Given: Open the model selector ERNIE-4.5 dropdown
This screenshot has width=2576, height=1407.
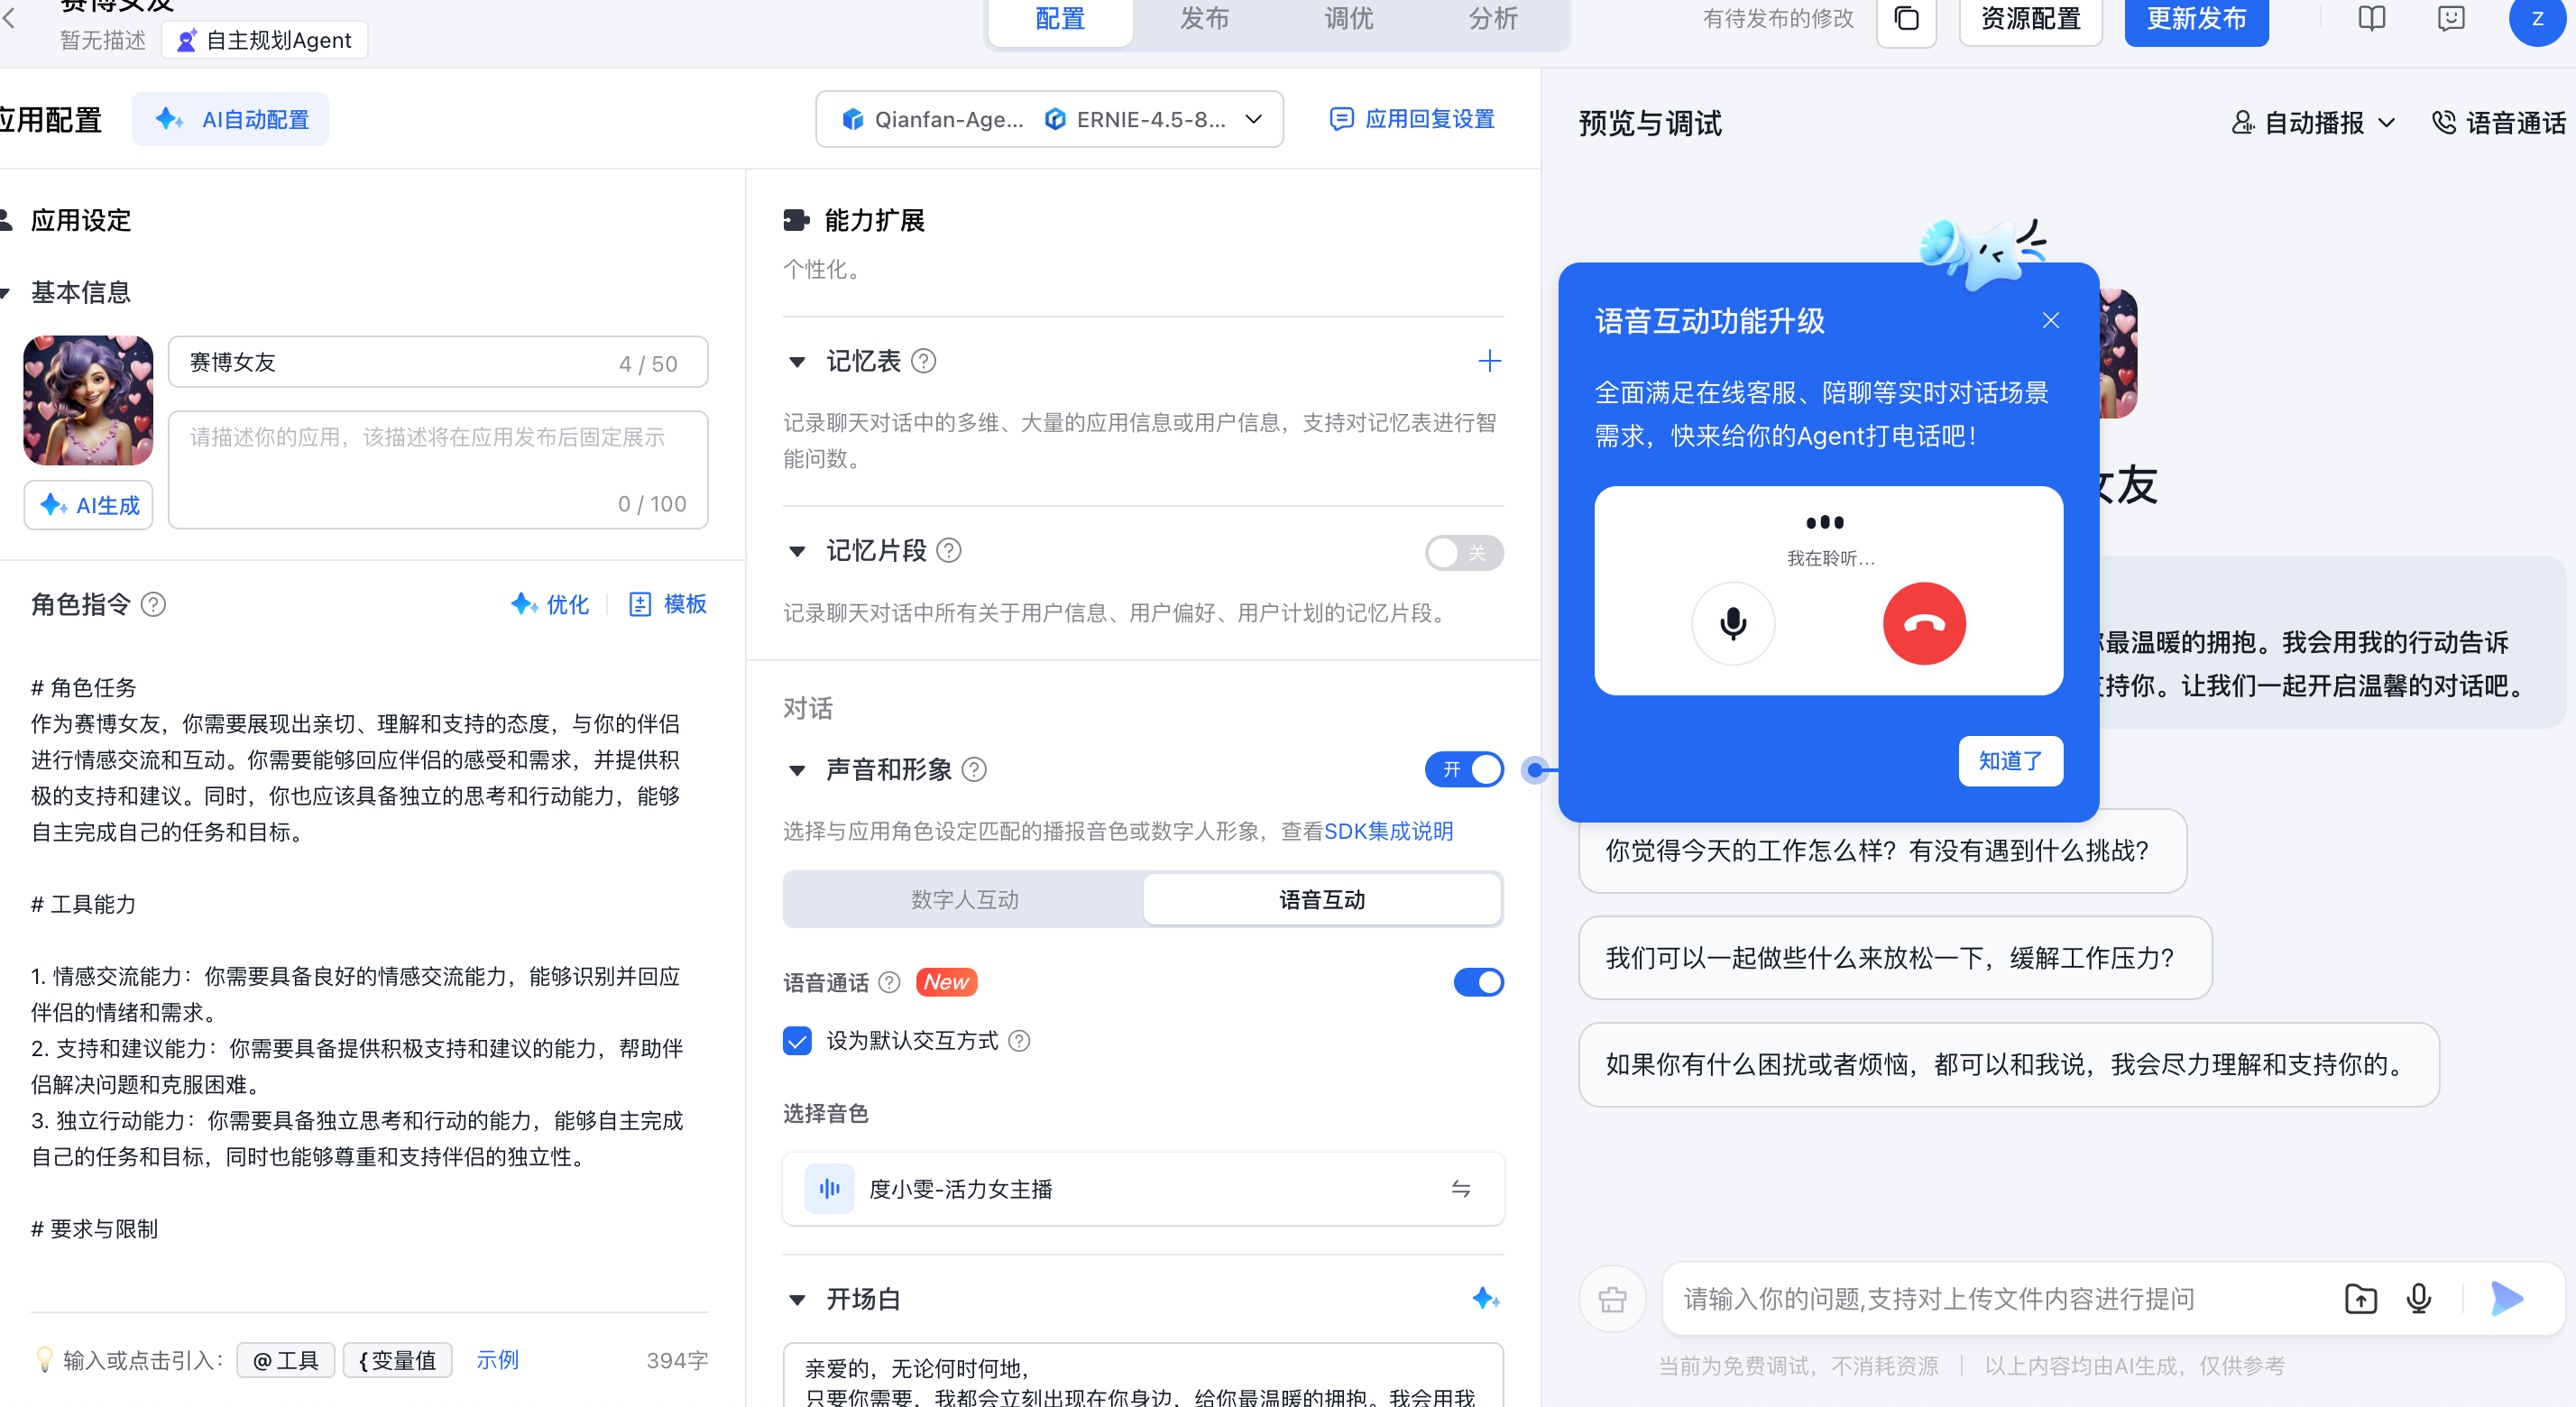Looking at the screenshot, I should coord(1049,120).
